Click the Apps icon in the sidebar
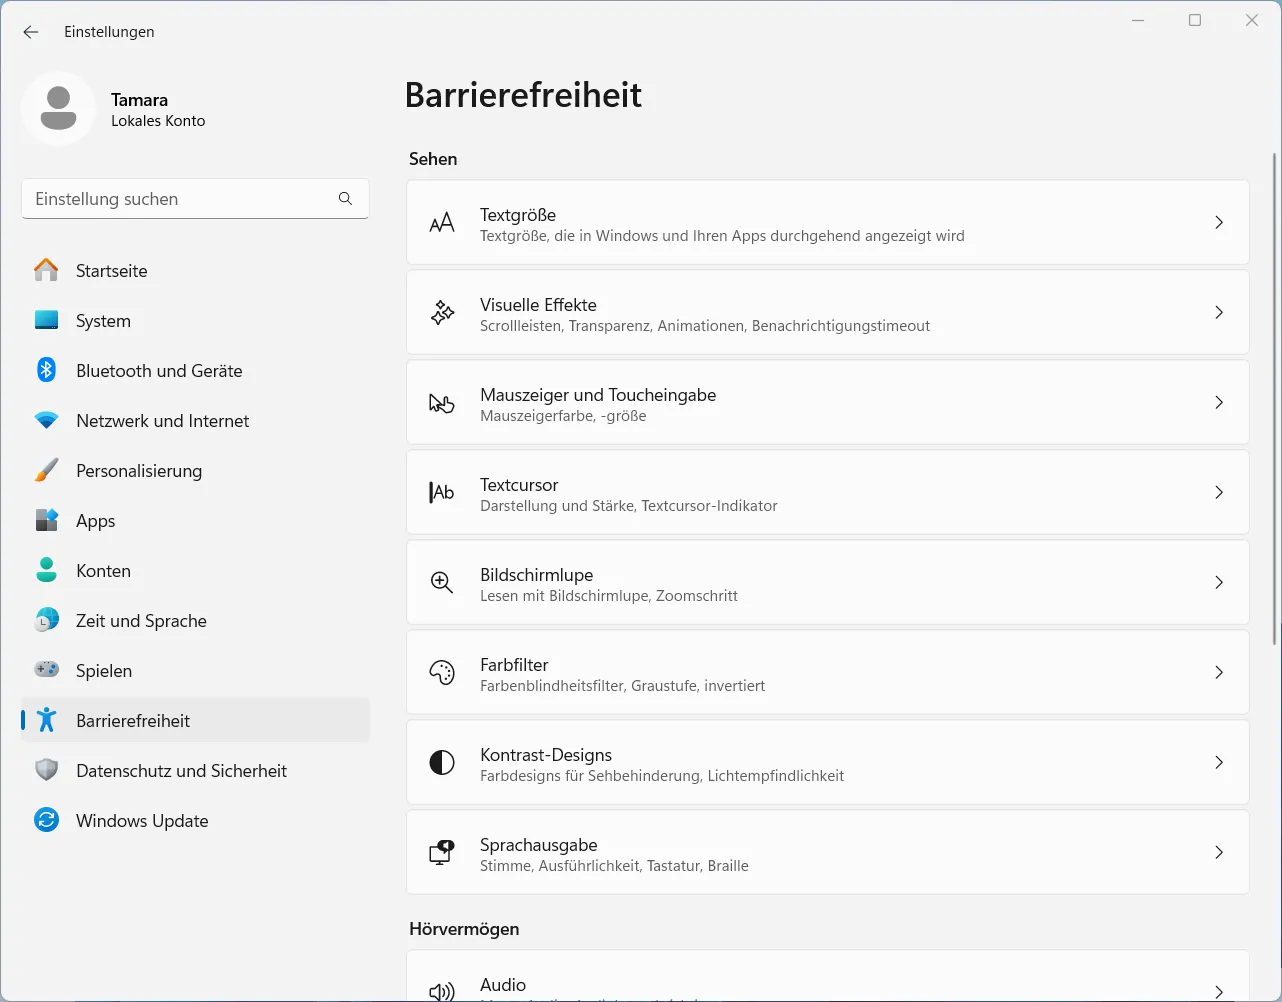1282x1002 pixels. 46,520
